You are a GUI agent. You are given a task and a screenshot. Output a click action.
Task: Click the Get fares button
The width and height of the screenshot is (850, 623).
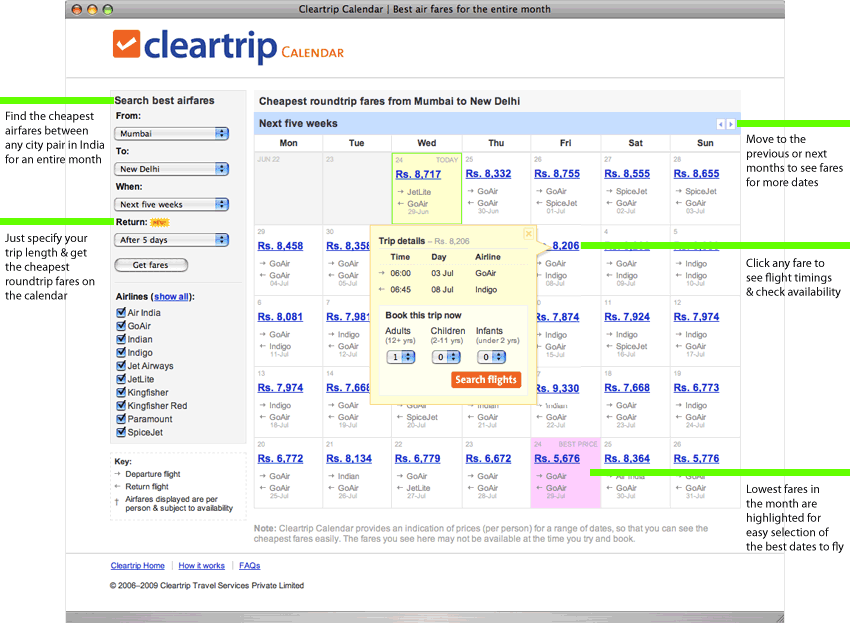(x=151, y=265)
